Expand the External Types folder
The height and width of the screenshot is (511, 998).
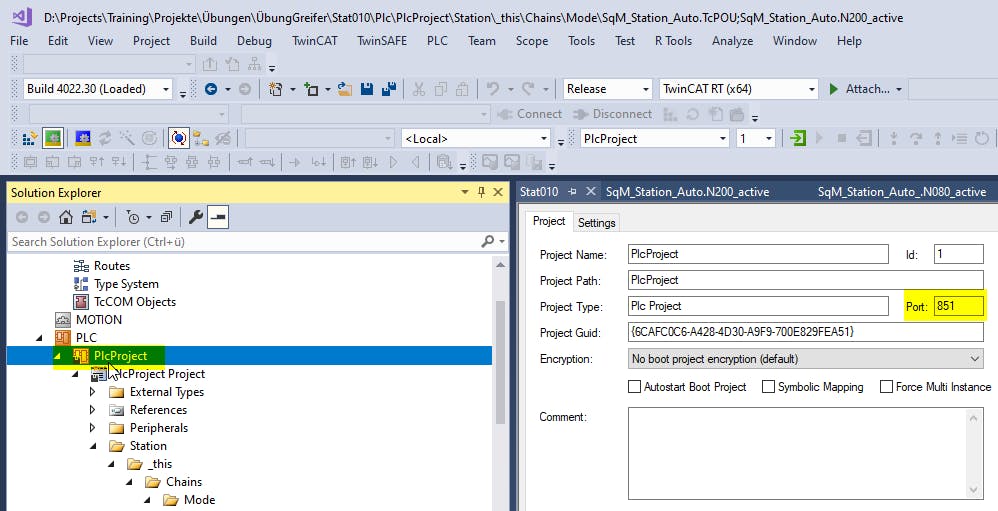(93, 392)
